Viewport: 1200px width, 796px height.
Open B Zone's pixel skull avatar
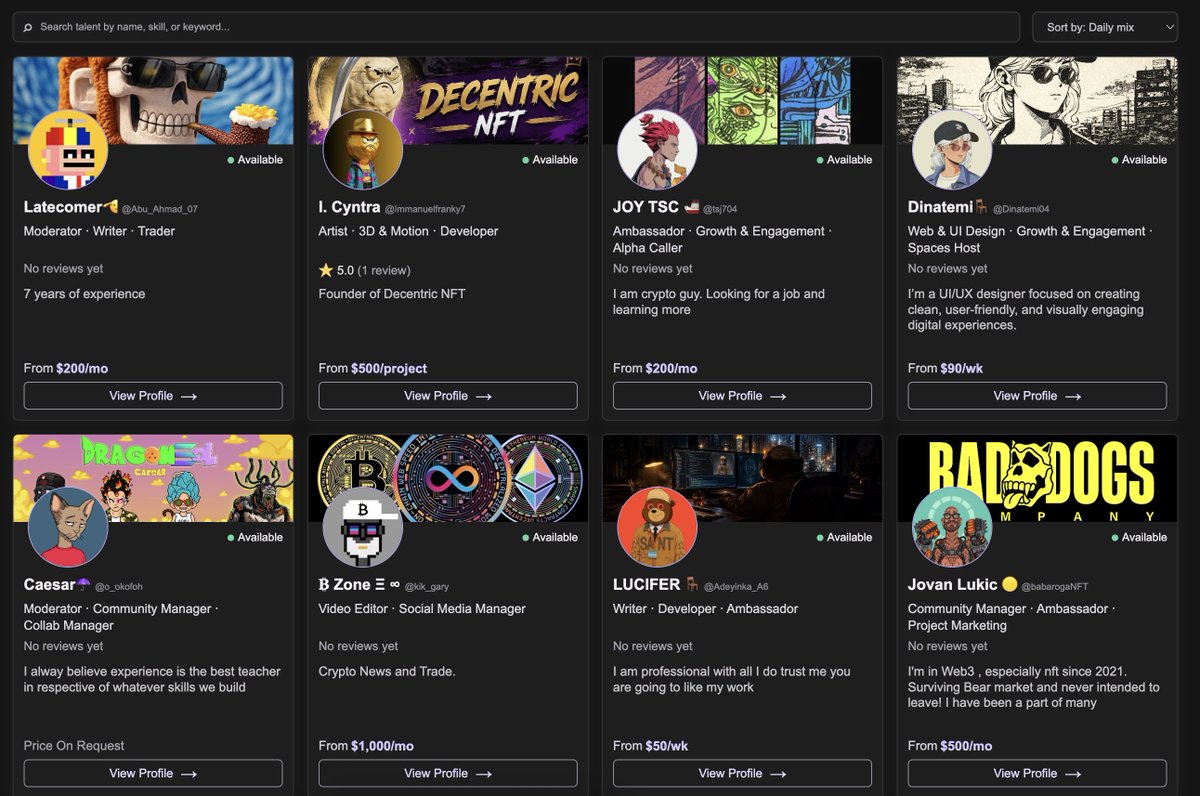tap(363, 527)
